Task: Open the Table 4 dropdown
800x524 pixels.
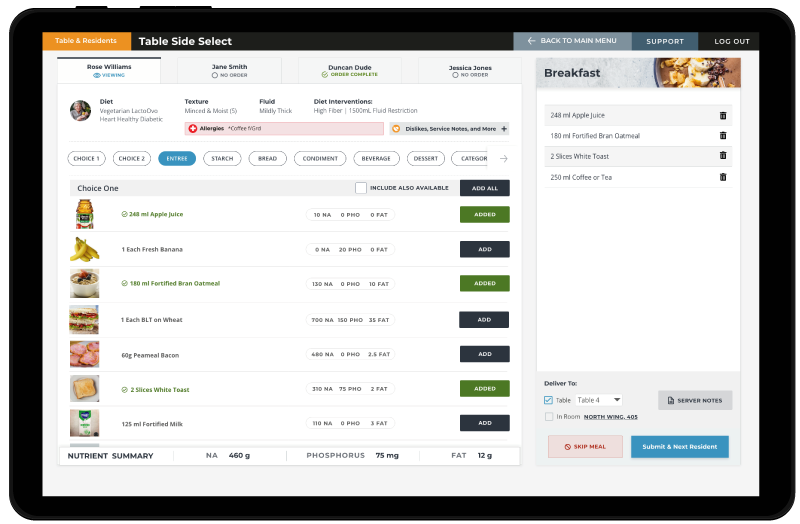Action: coord(599,400)
